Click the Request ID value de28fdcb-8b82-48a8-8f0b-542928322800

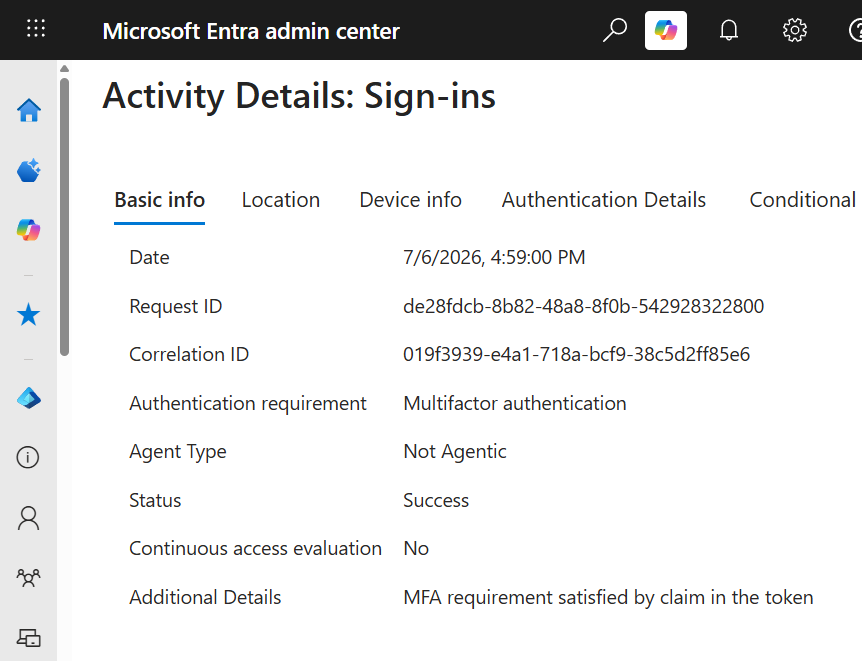pos(583,306)
